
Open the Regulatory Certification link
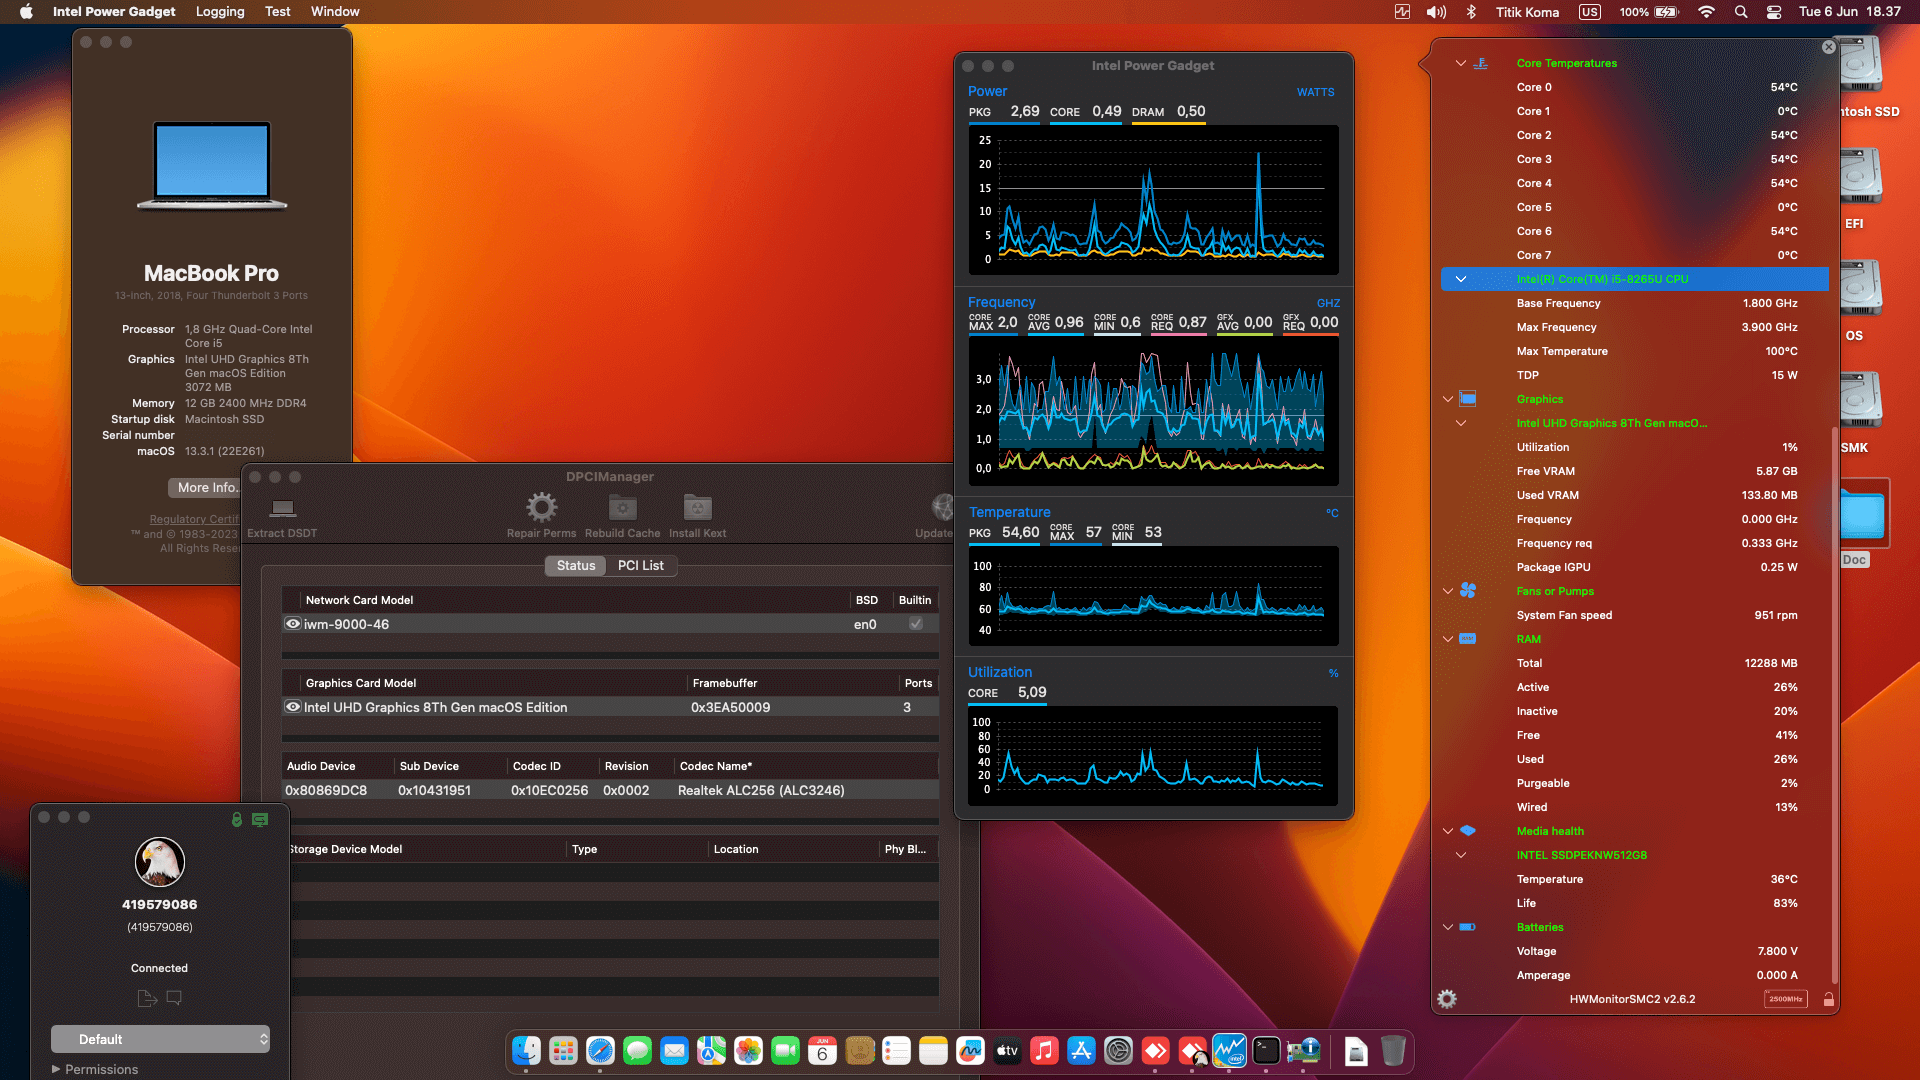[x=194, y=519]
